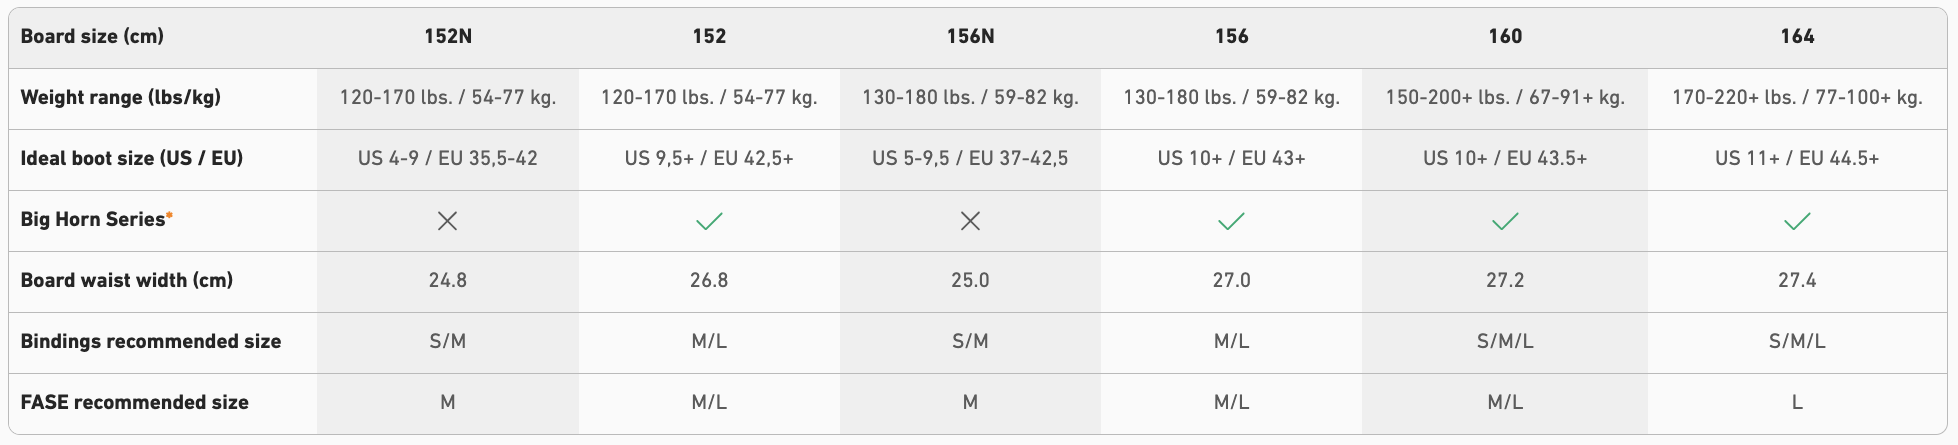
Task: Select the 152N column header
Action: click(447, 37)
